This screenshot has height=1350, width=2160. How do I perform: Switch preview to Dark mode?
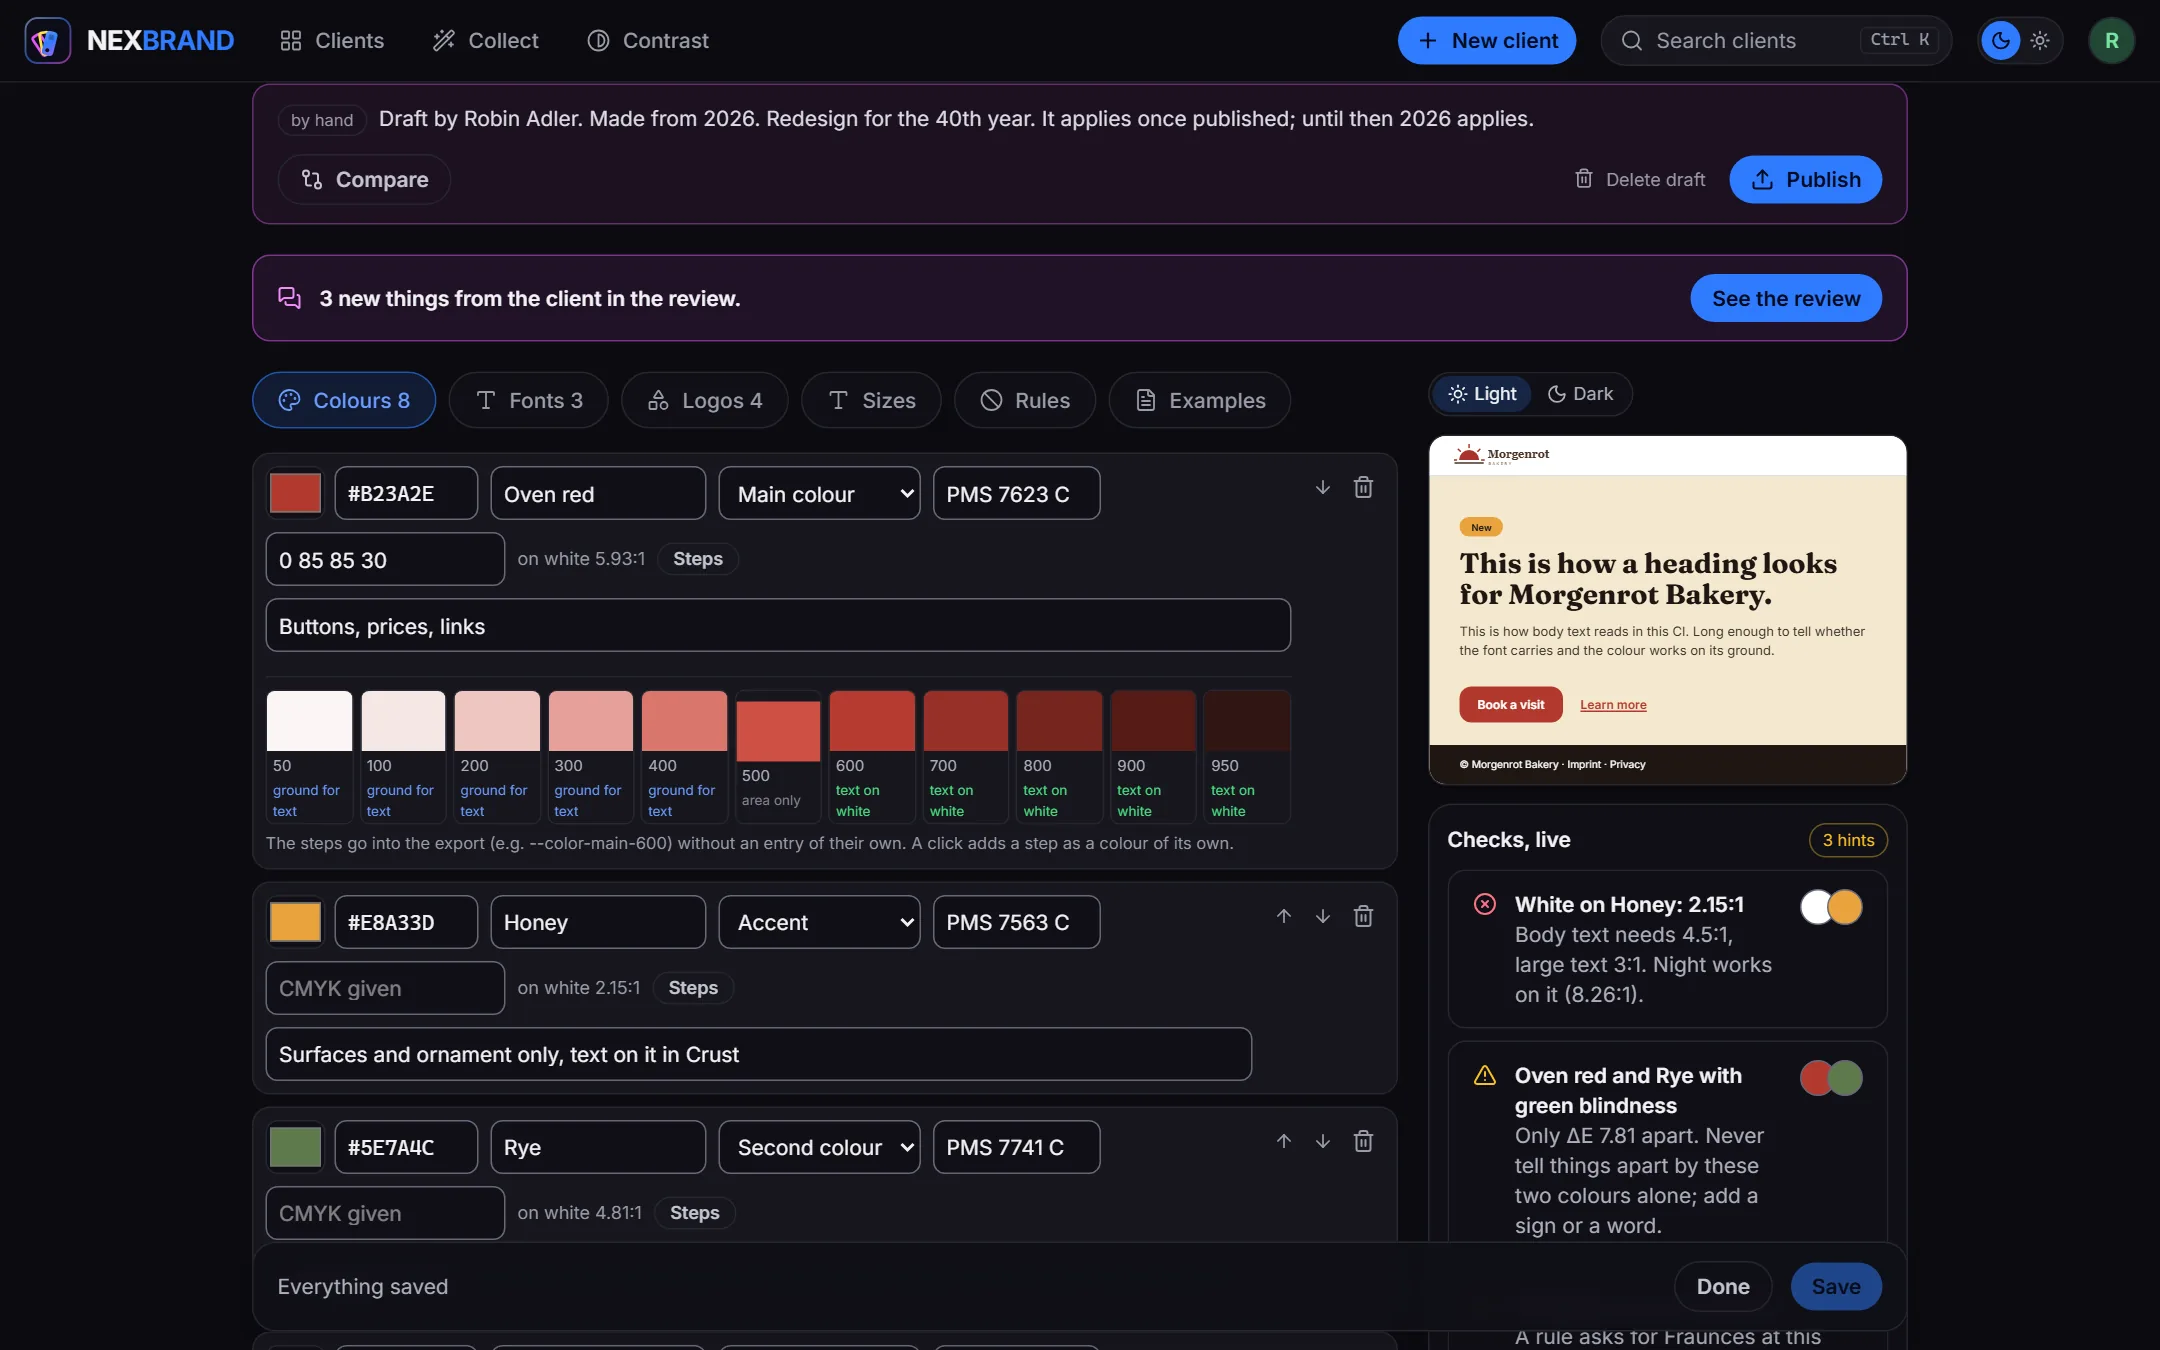[1580, 394]
